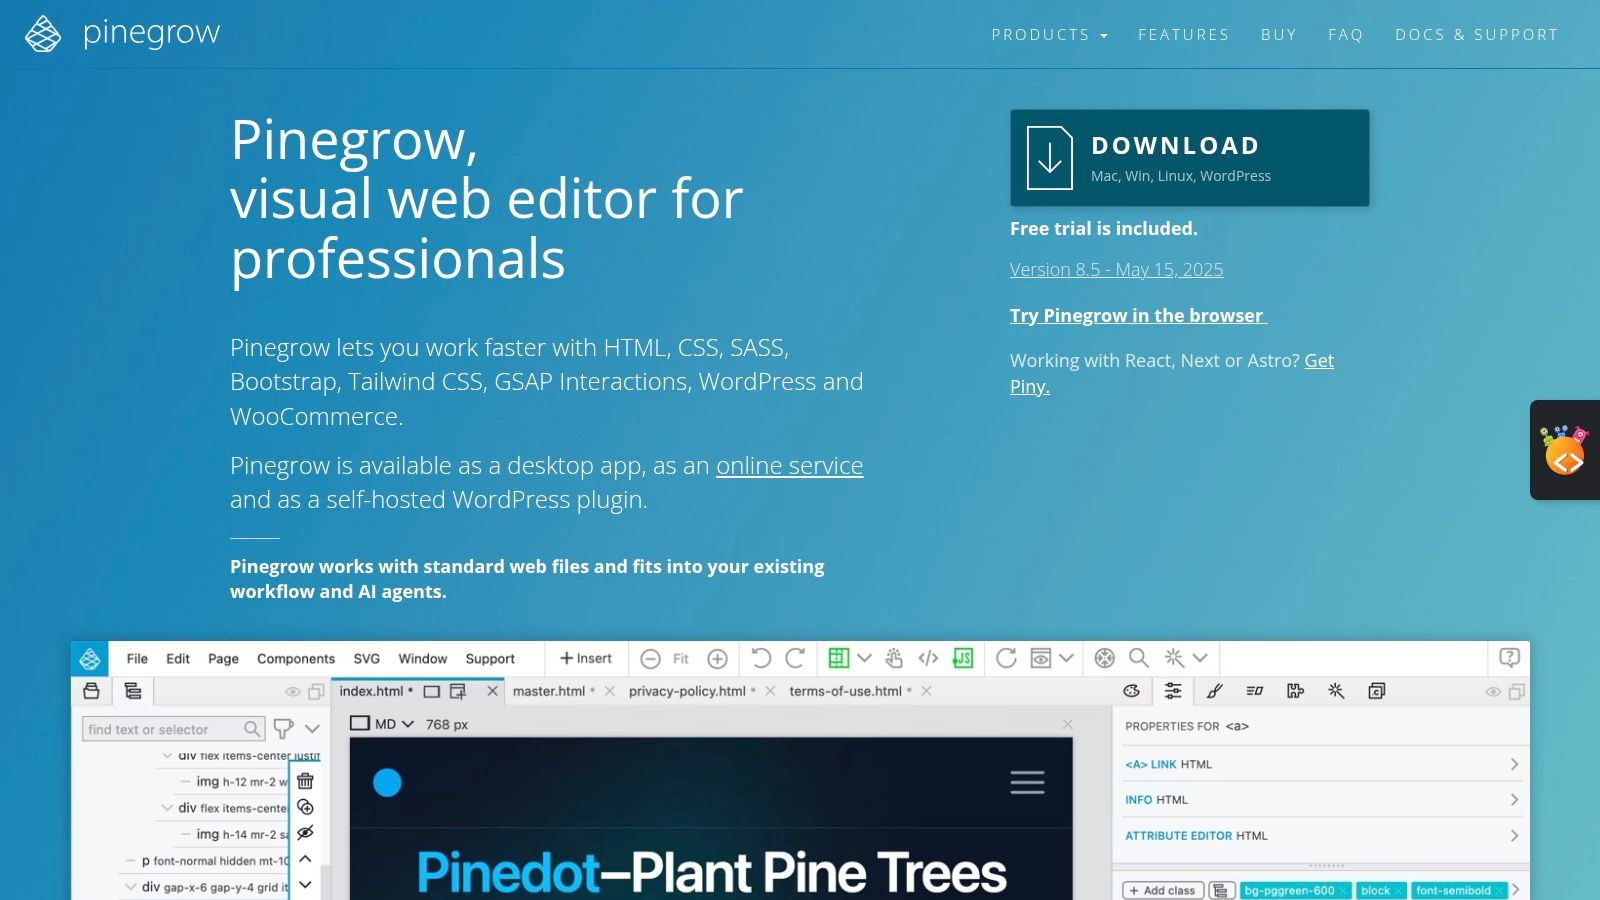
Task: Open the help question mark icon
Action: tap(1509, 658)
